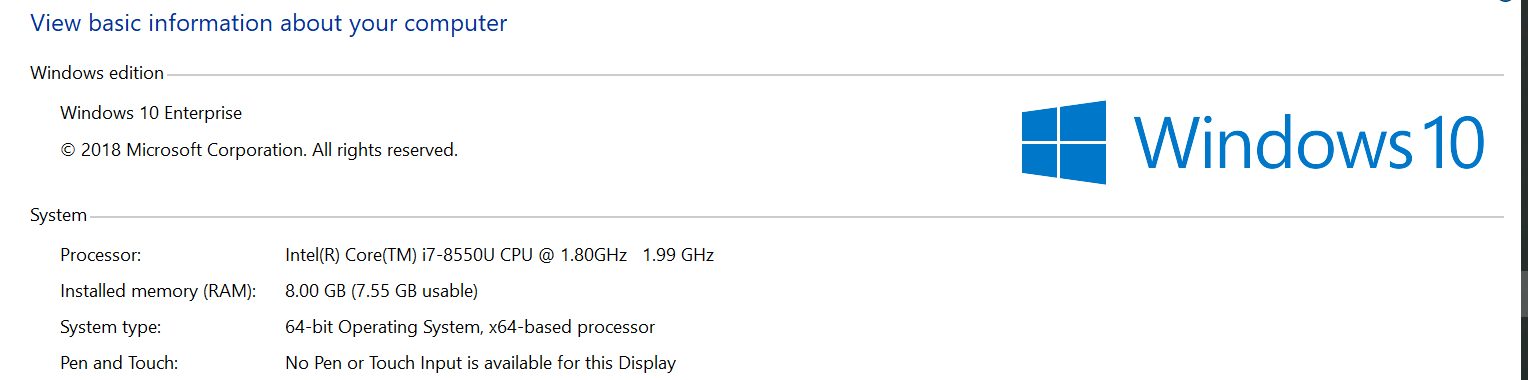Screen dimensions: 1528x380
Task: Click the 'No Pen or Touch Input' value
Action: pyautogui.click(x=480, y=363)
